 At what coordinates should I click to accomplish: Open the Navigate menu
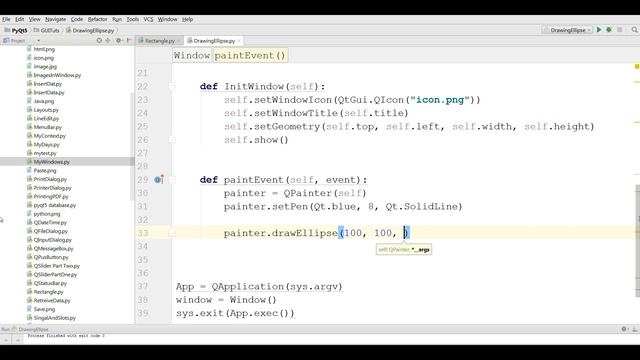pos(56,19)
